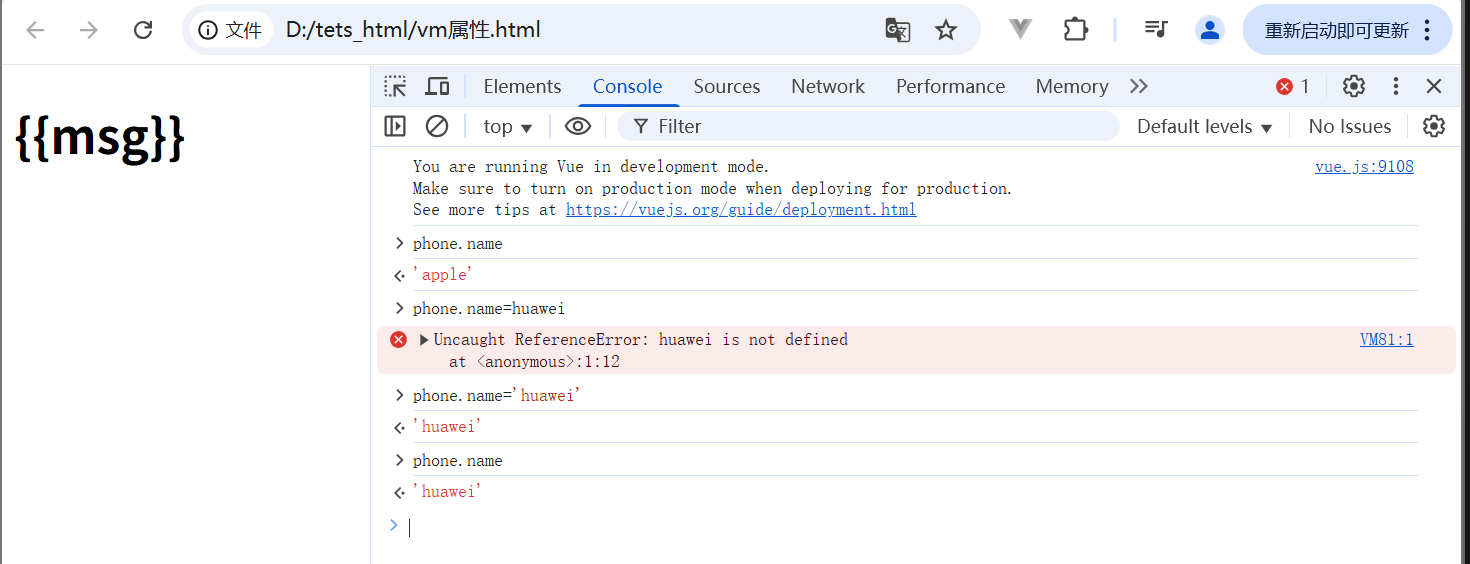
Task: Show more DevTools tabs with chevrons
Action: coord(1139,87)
